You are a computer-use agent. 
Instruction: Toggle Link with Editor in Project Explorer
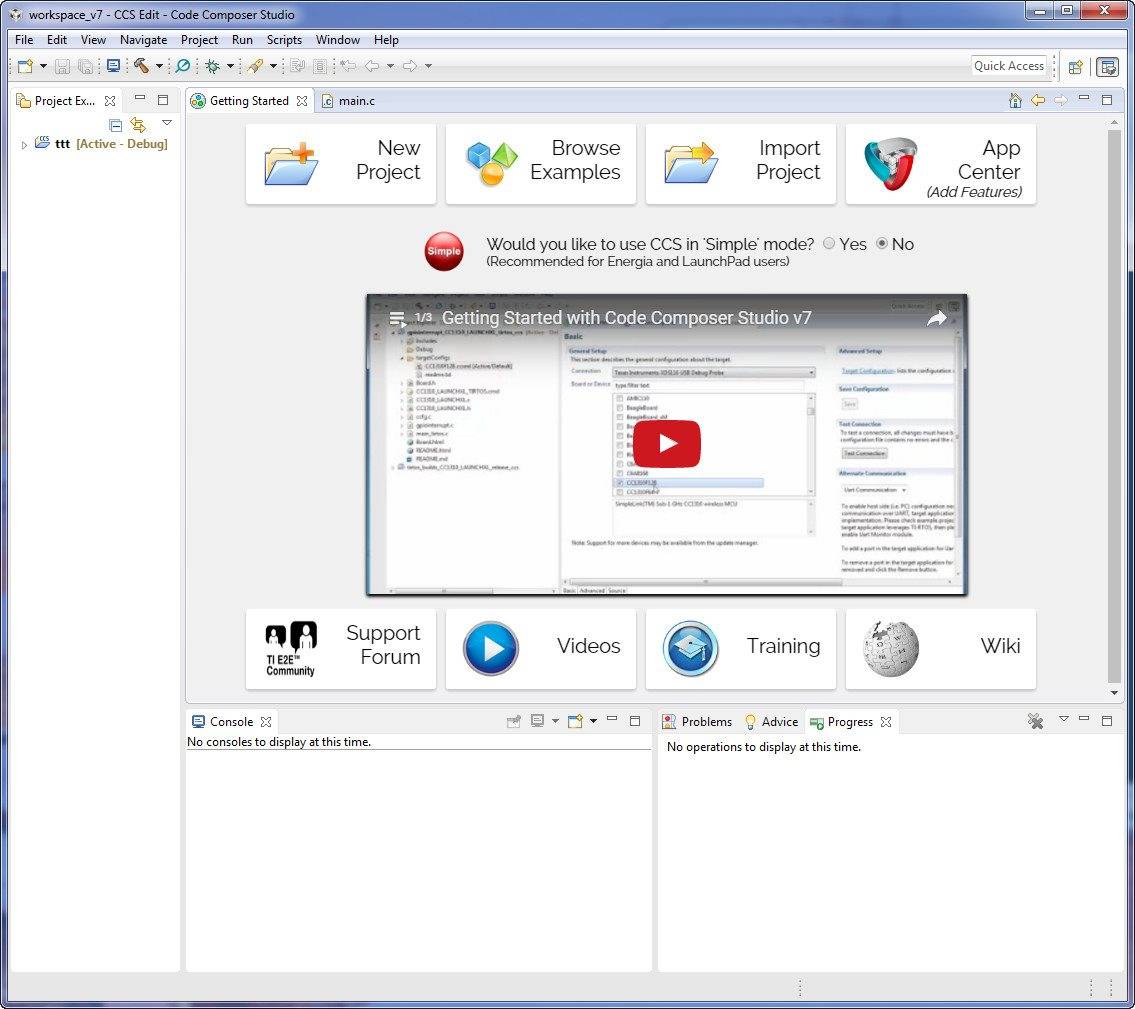pos(138,124)
